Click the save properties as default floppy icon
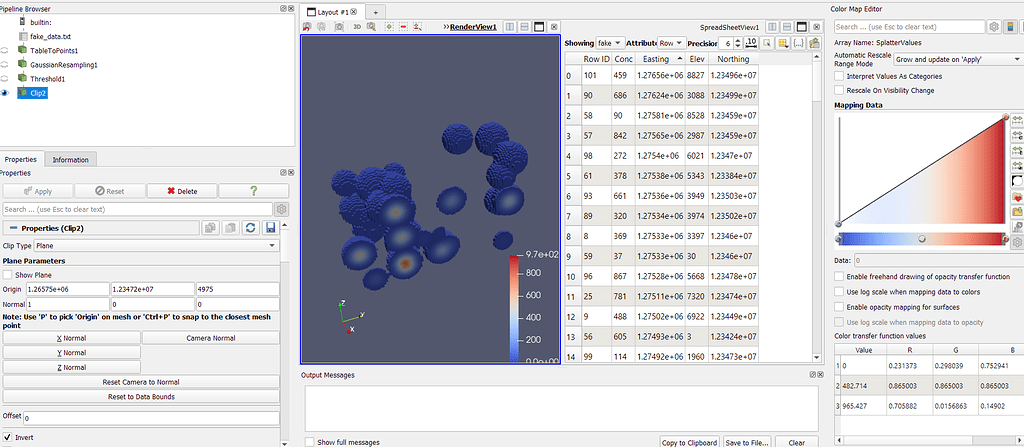Image resolution: width=1024 pixels, height=447 pixels. click(270, 227)
